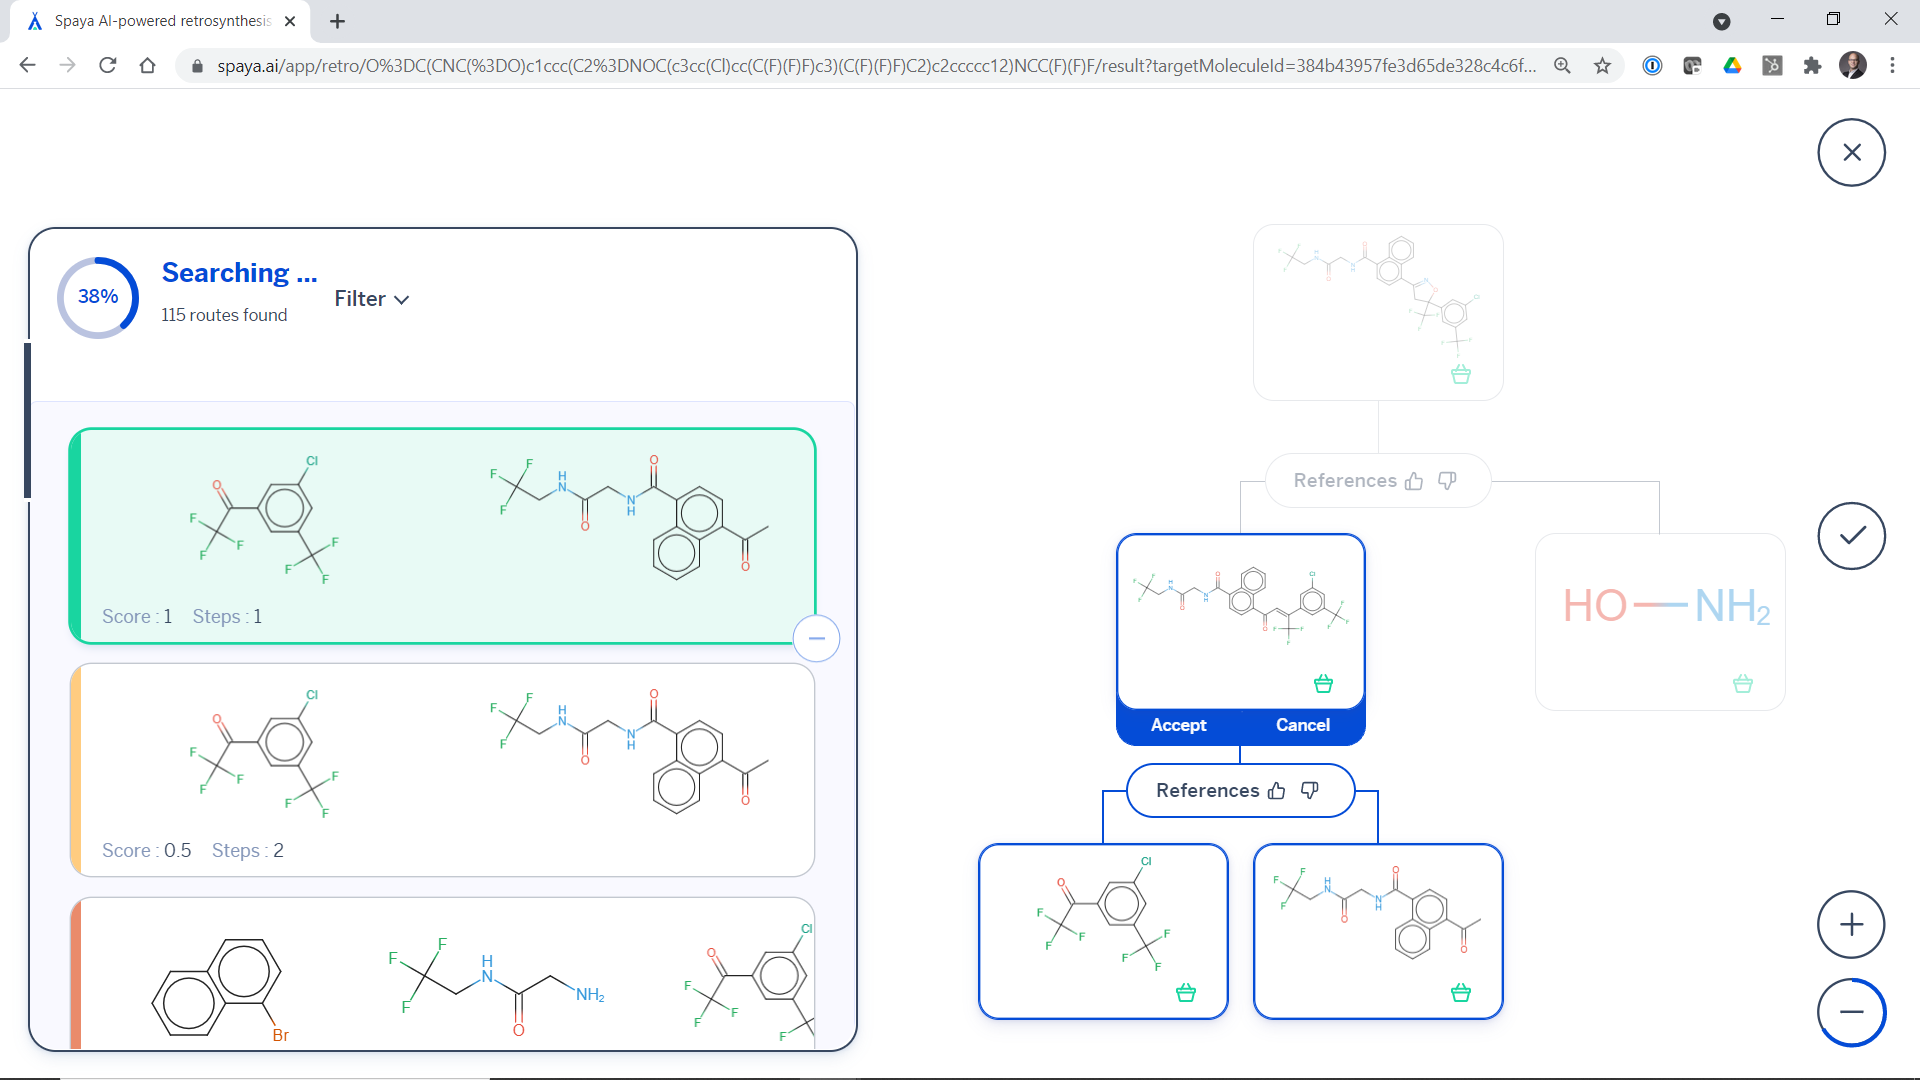1920x1080 pixels.
Task: Click the checkmark circle button
Action: pos(1851,536)
